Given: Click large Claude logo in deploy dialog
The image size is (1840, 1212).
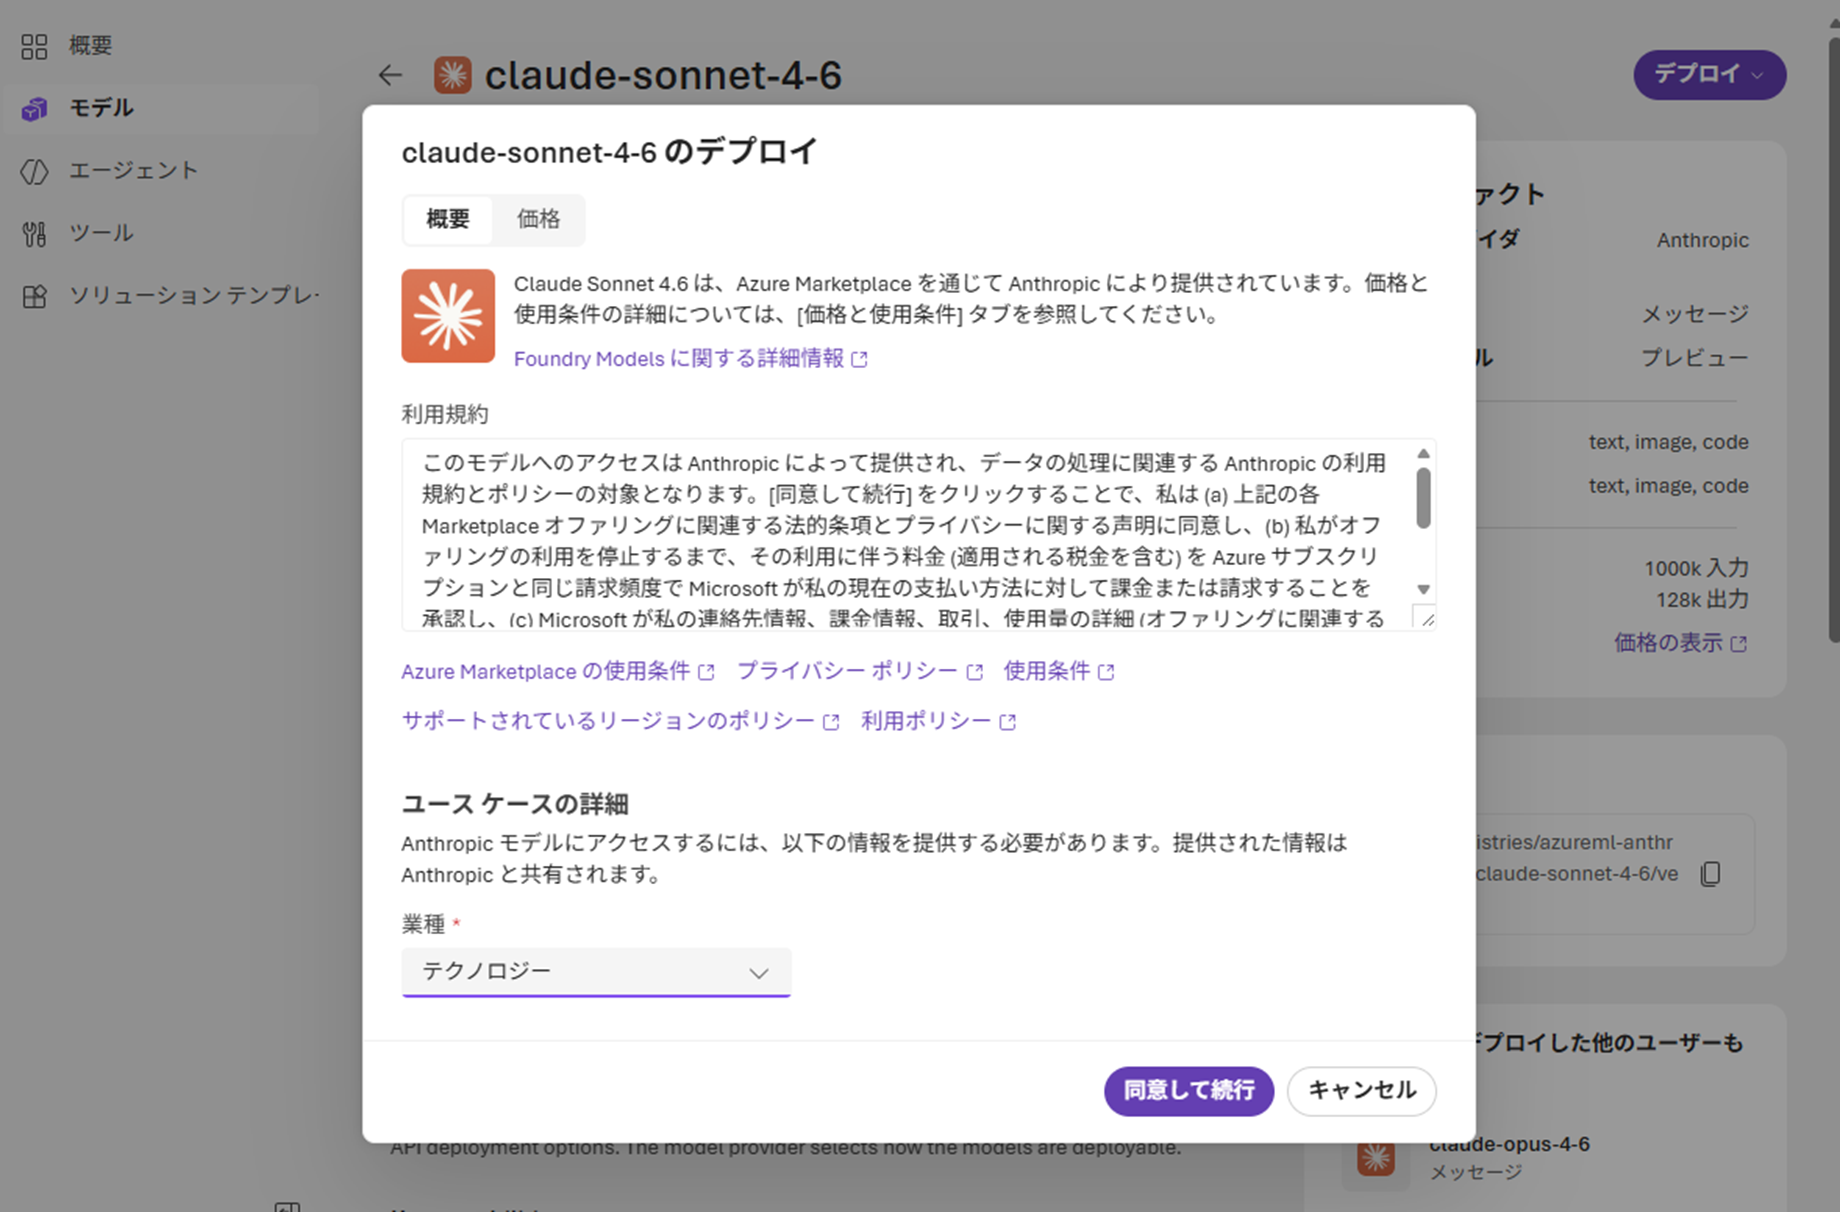Looking at the screenshot, I should point(448,316).
